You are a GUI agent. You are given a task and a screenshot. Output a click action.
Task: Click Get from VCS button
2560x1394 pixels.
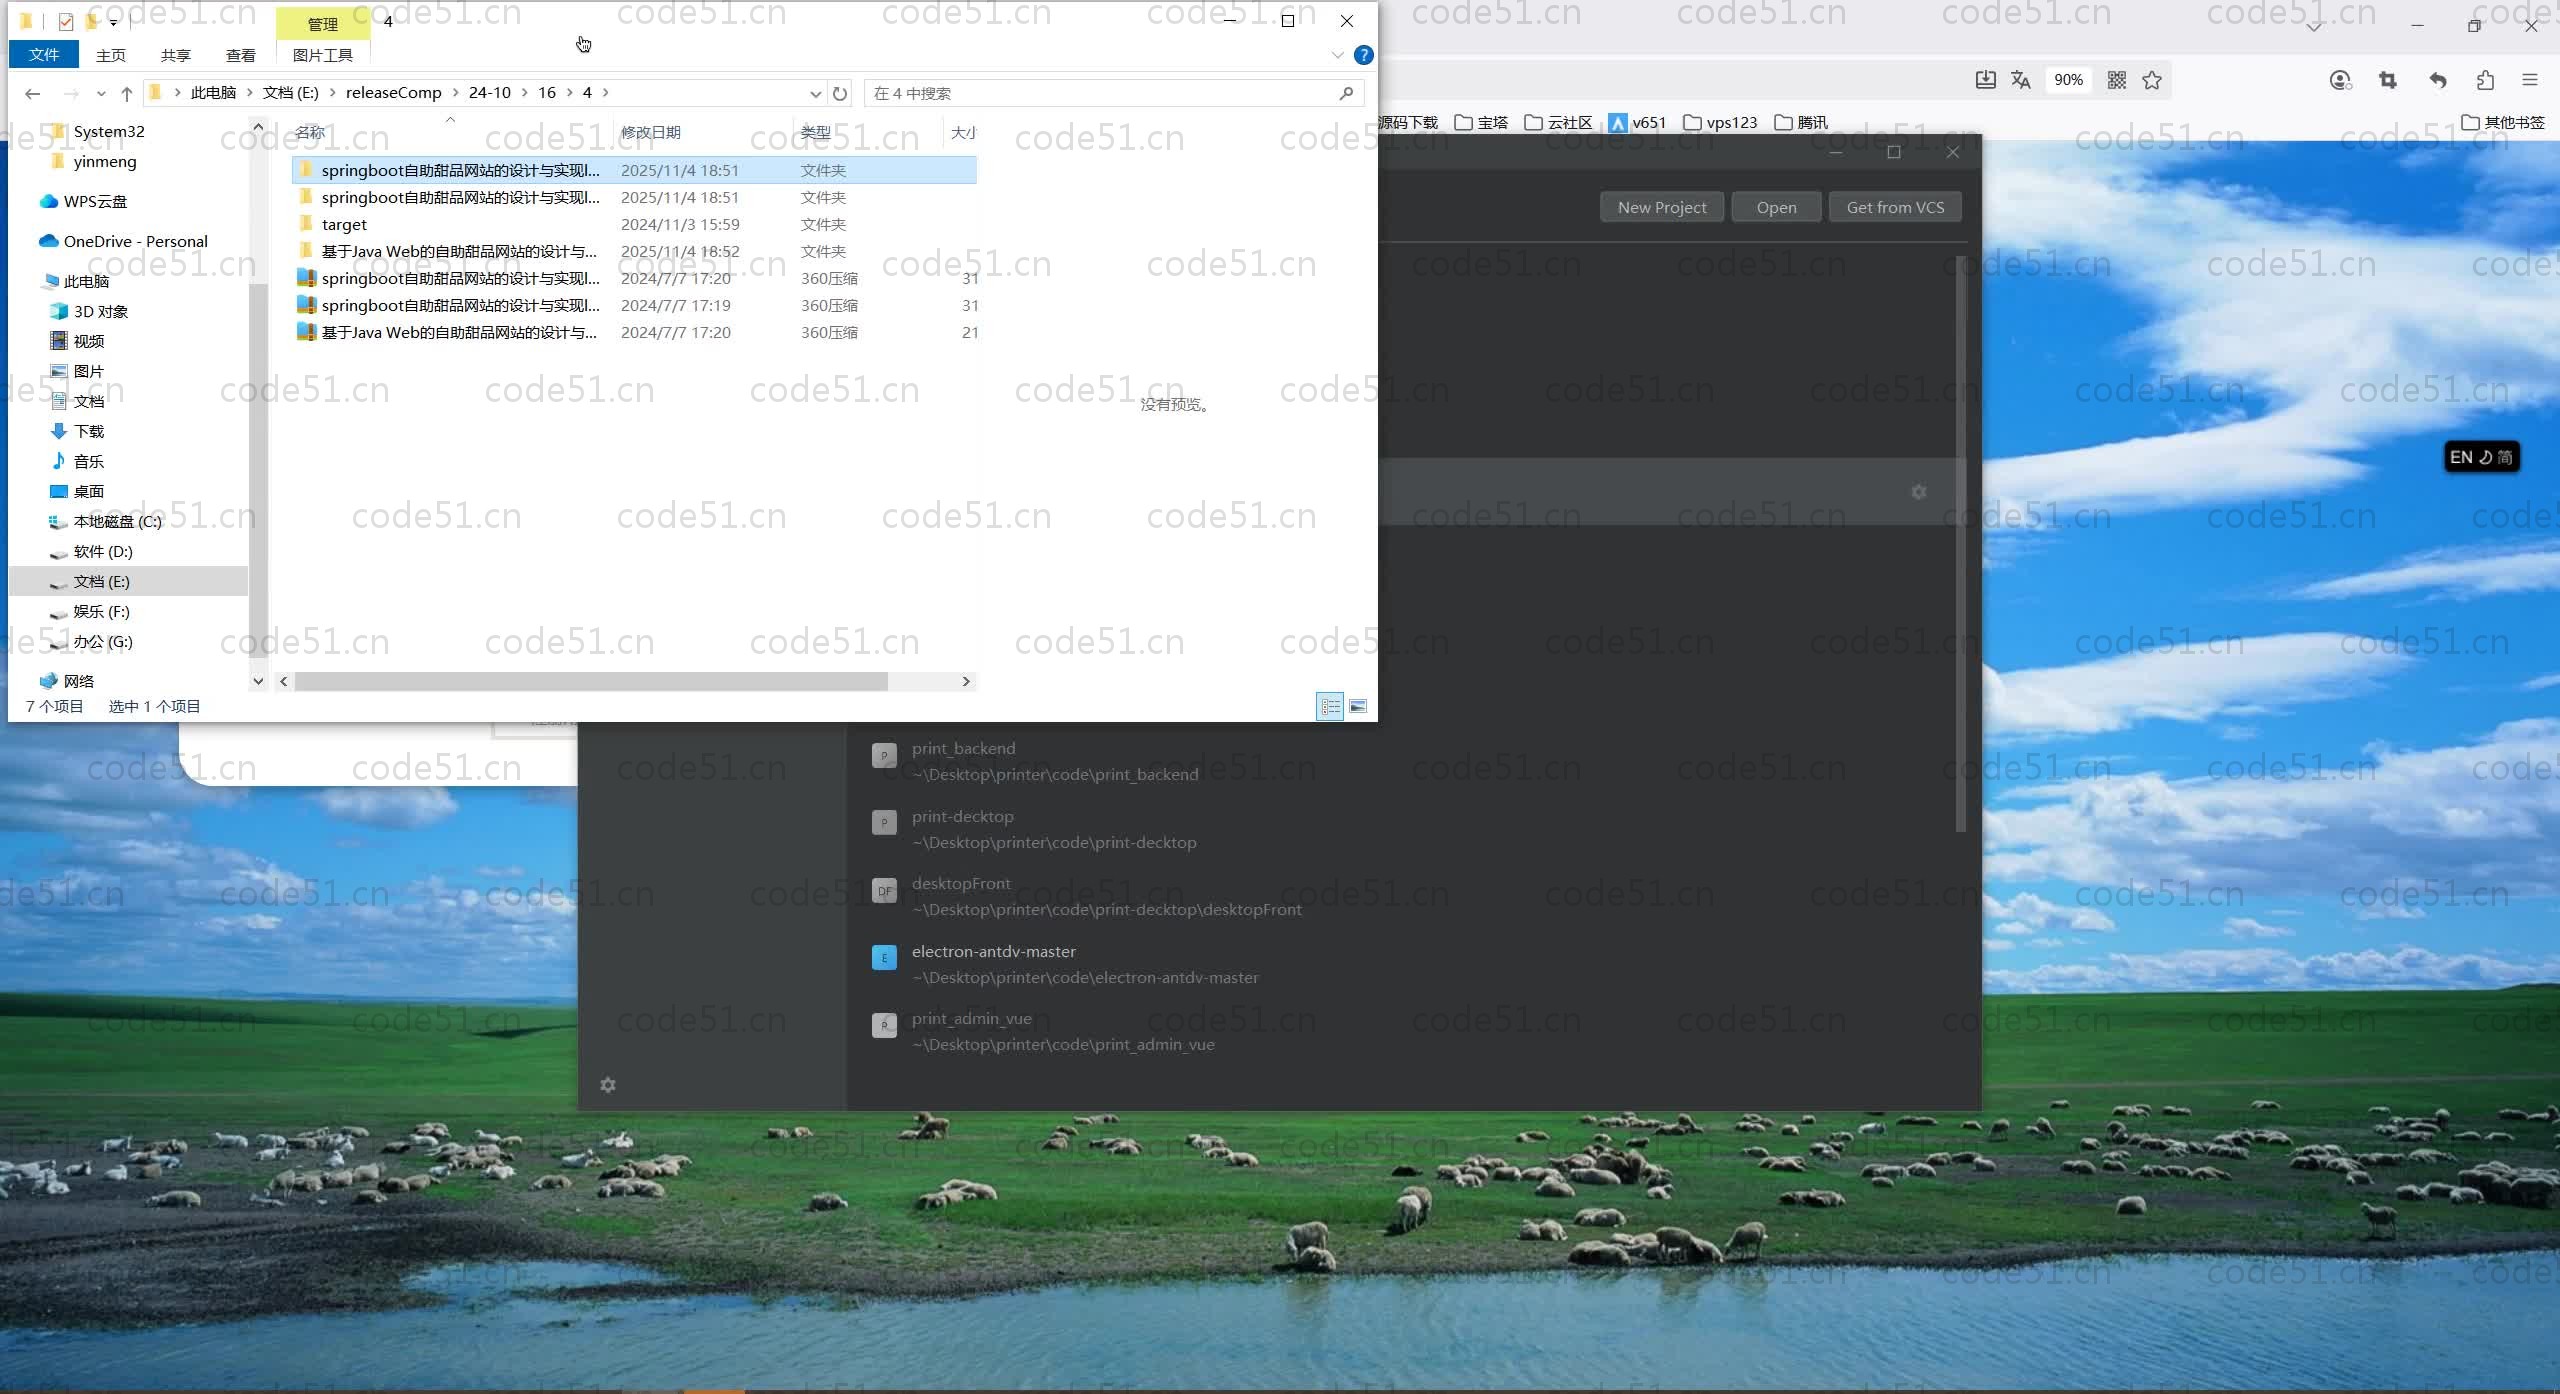[x=1895, y=207]
